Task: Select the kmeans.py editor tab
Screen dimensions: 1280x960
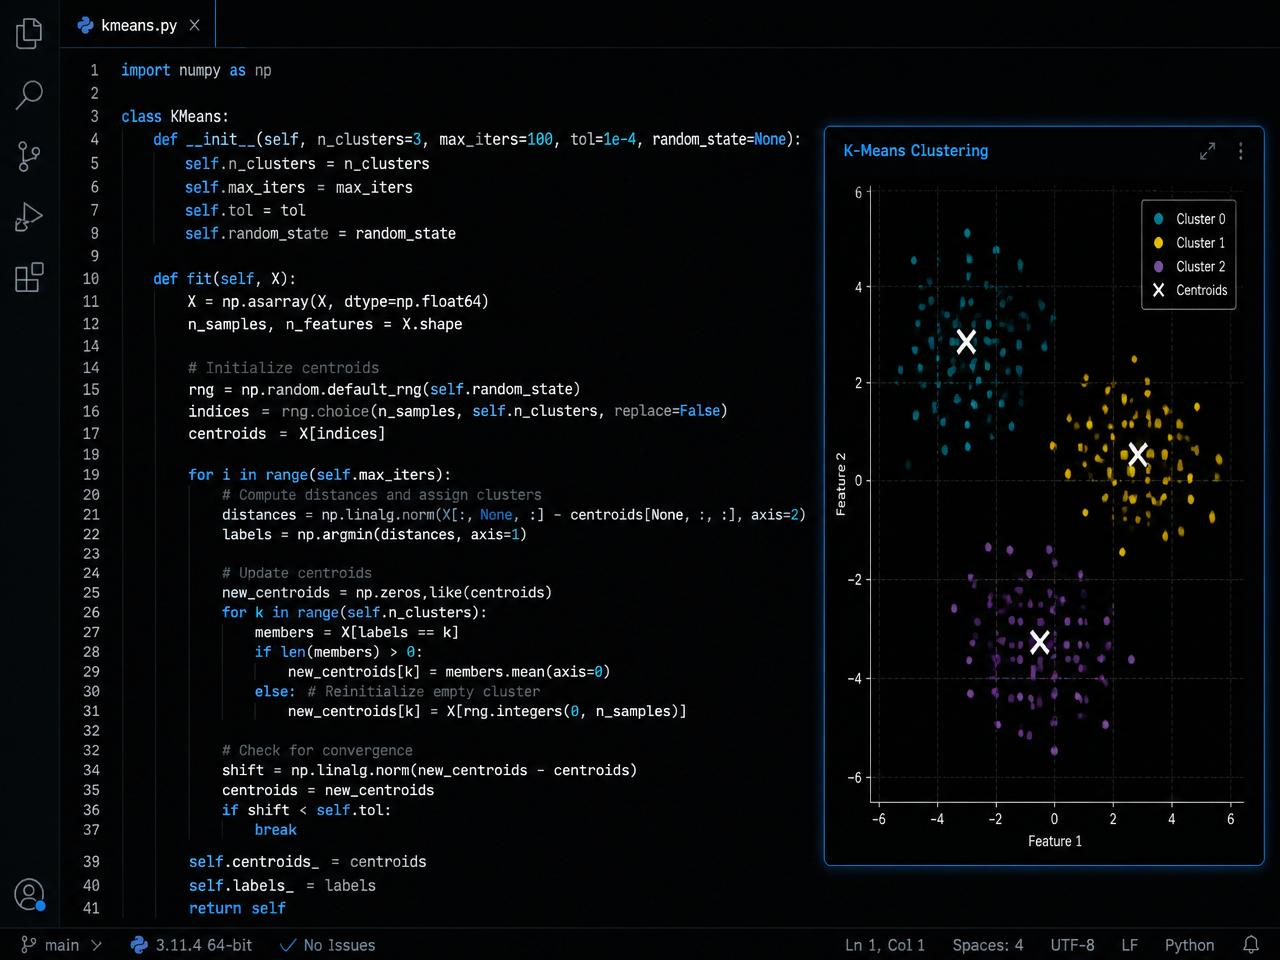Action: [x=138, y=25]
